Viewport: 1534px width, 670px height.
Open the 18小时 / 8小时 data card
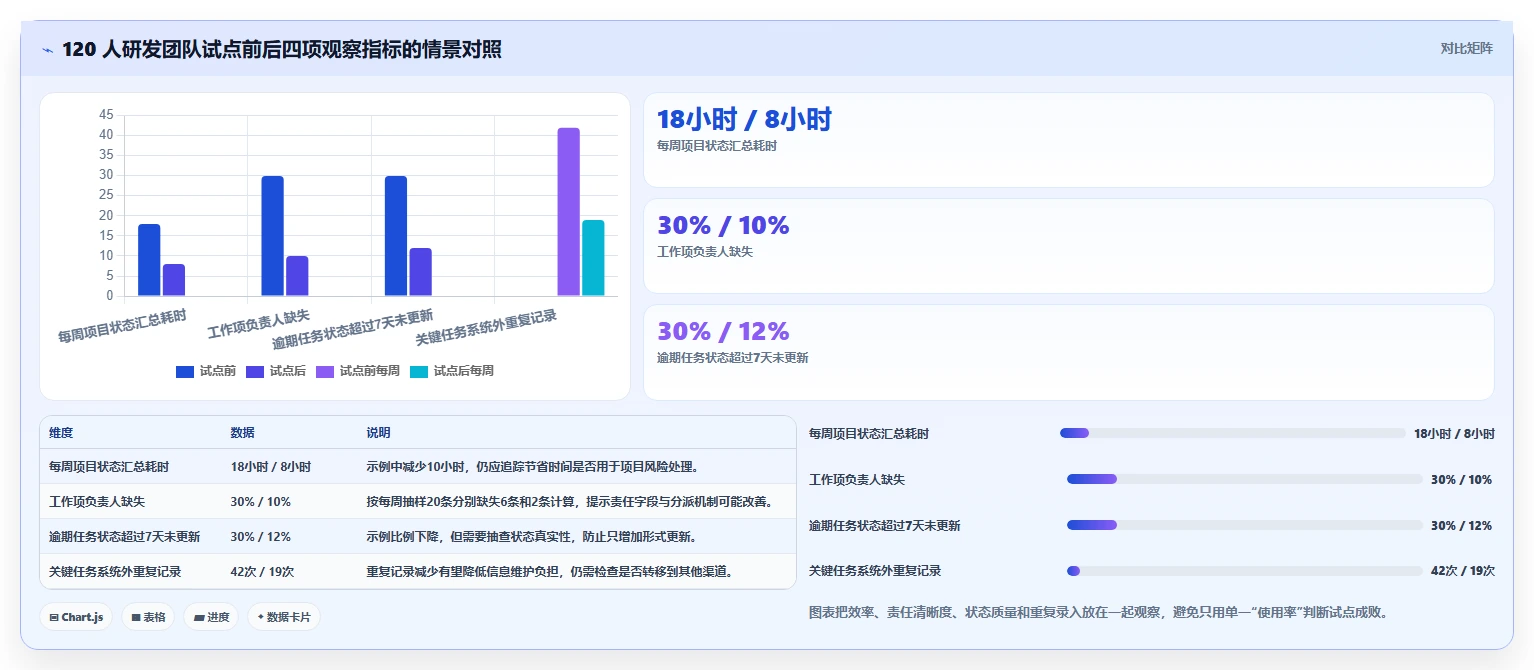pos(1069,140)
